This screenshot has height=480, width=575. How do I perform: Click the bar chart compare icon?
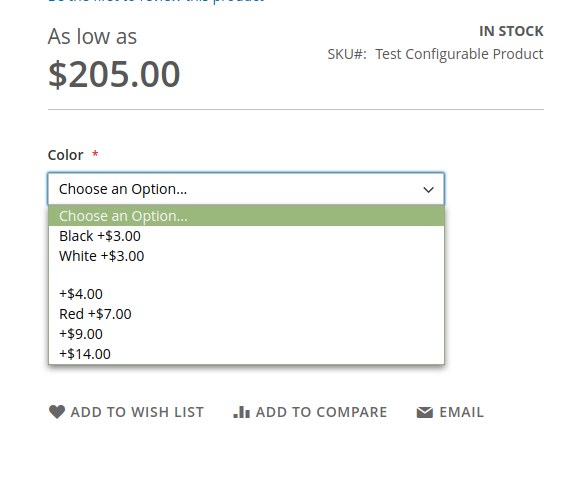tap(242, 412)
